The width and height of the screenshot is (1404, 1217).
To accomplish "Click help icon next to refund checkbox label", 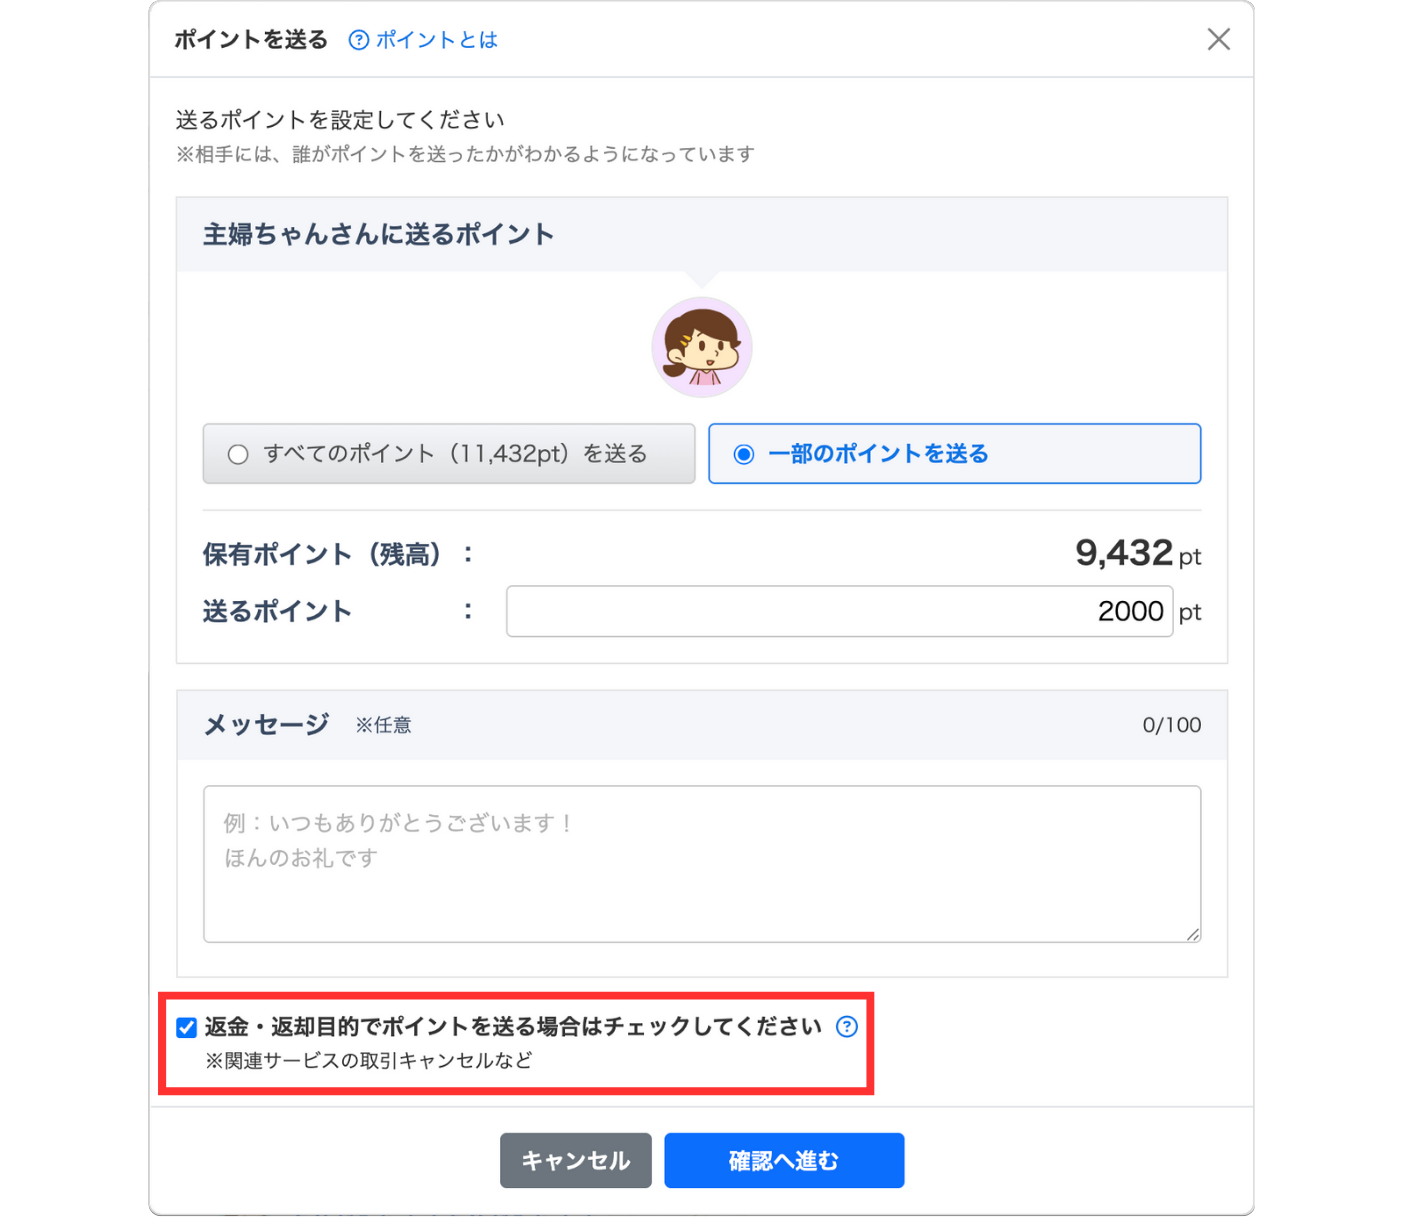I will coord(847,1027).
